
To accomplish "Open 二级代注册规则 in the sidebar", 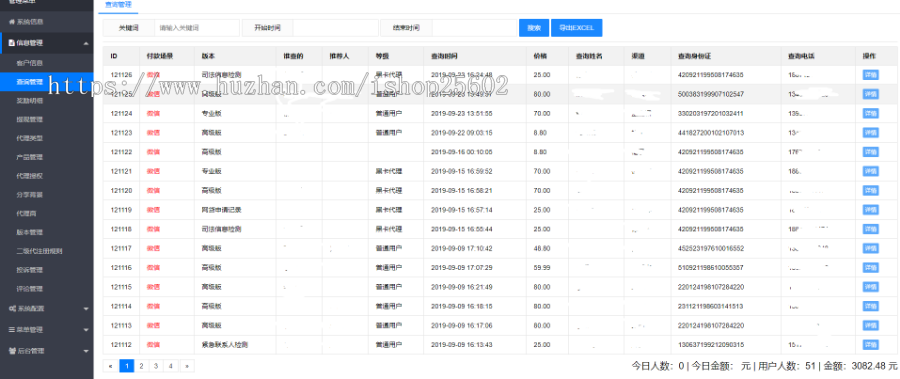I will click(39, 251).
